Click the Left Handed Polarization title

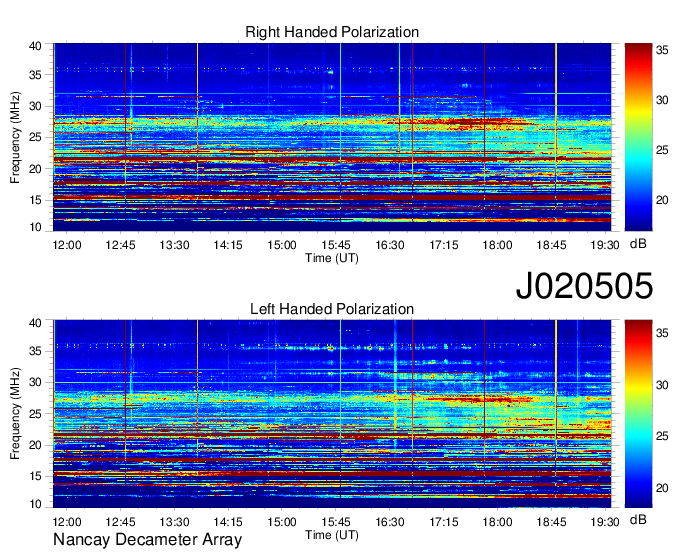pos(332,309)
